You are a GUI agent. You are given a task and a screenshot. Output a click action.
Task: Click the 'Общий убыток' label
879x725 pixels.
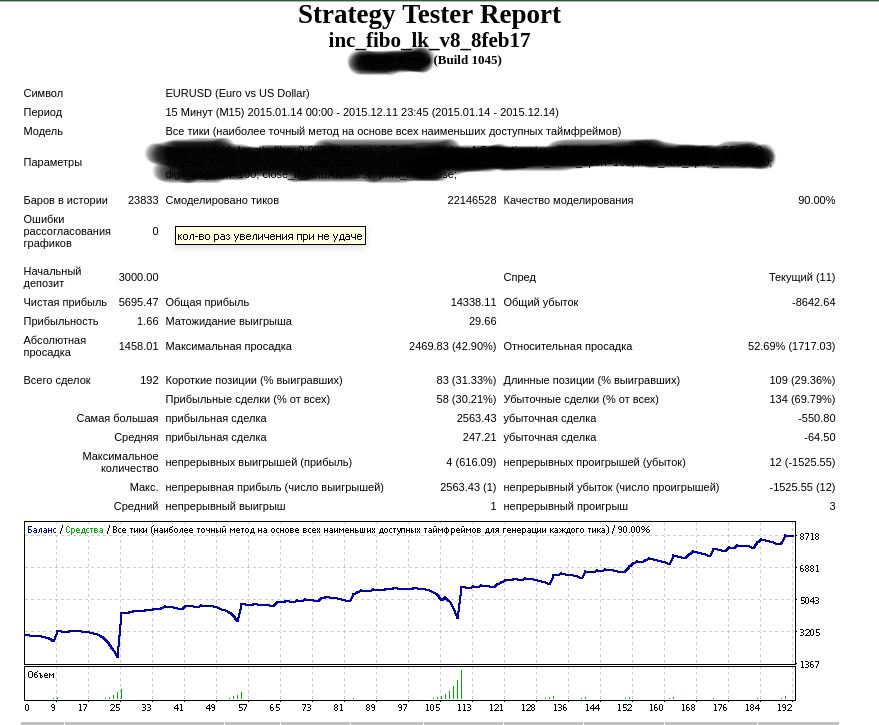[x=540, y=302]
